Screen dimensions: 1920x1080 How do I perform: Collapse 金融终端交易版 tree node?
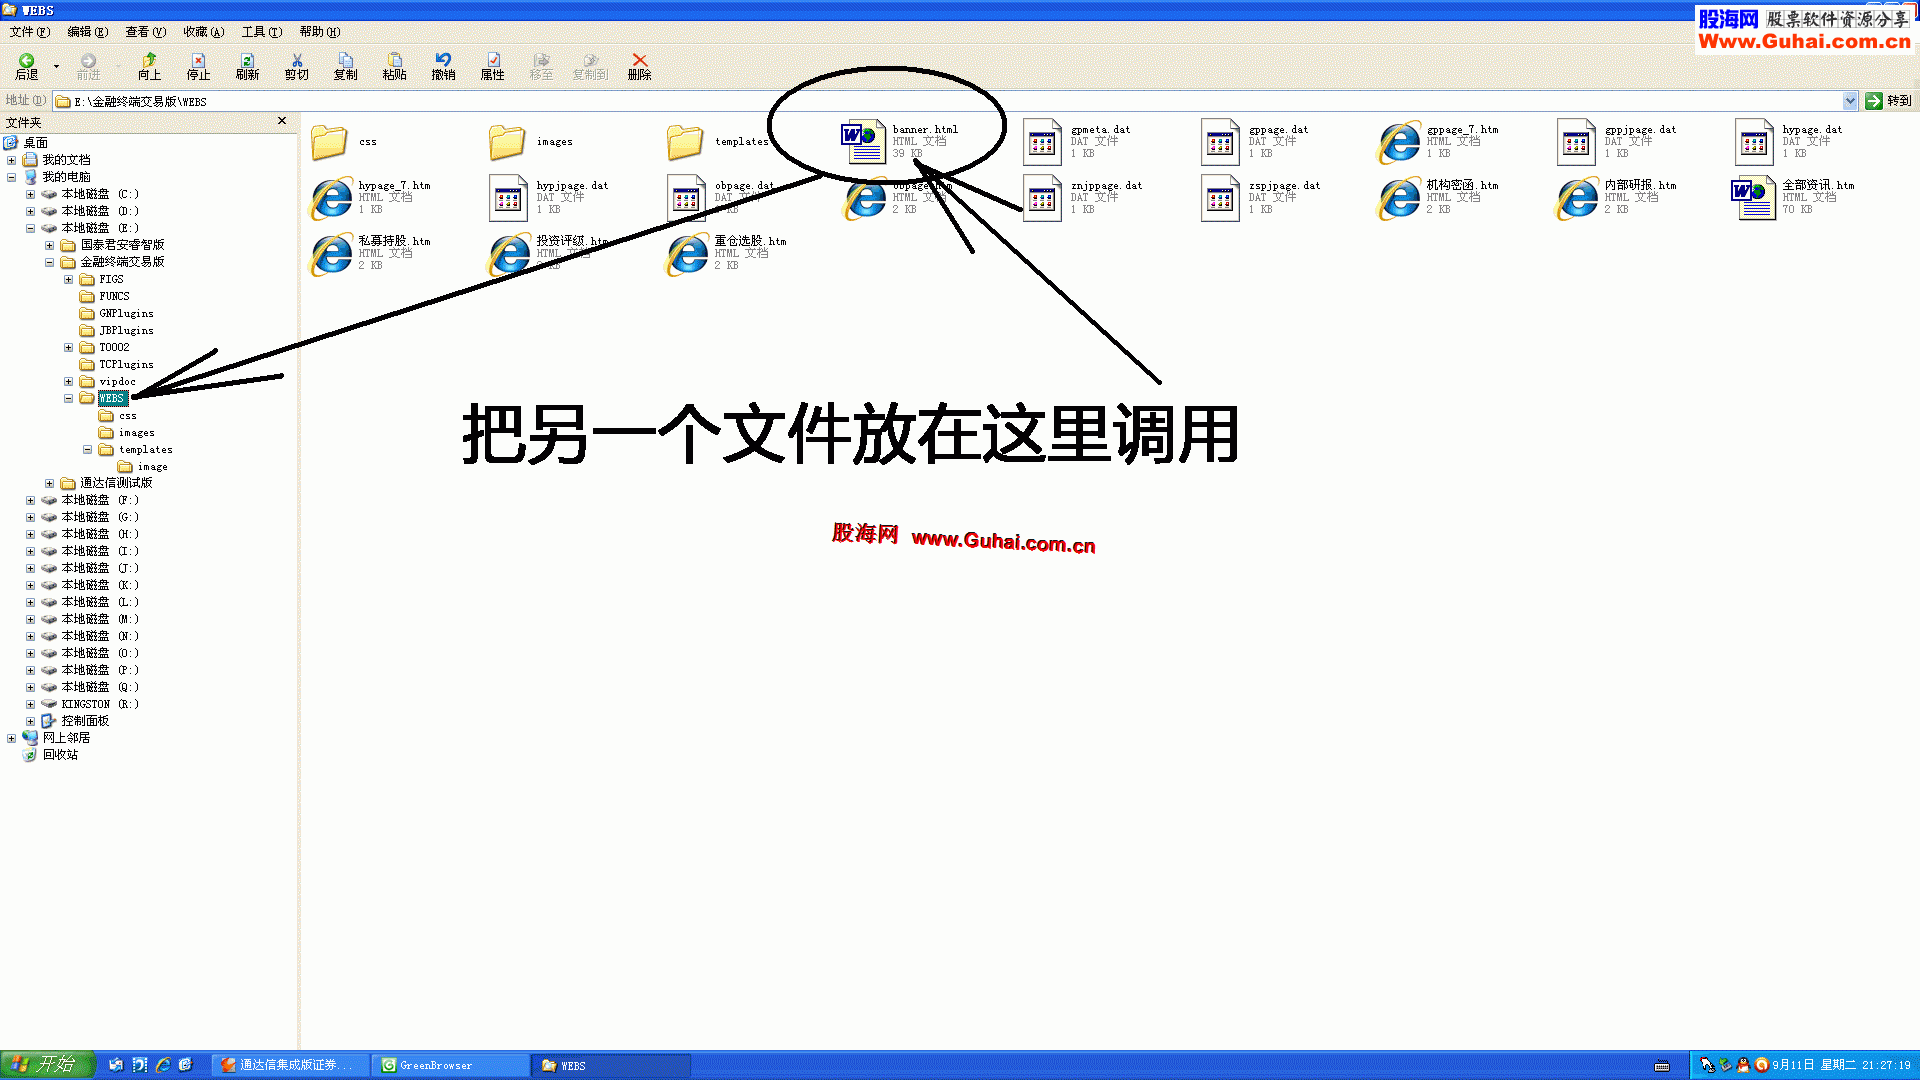click(x=49, y=262)
